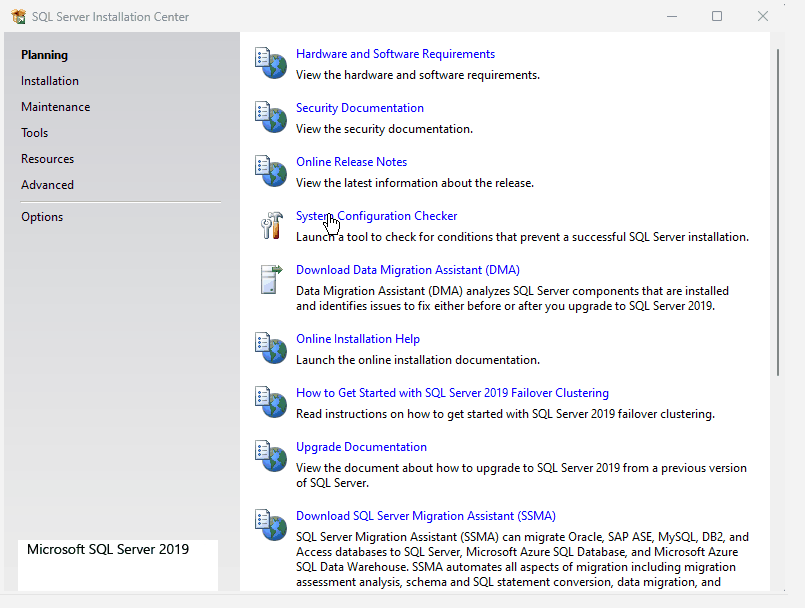Image resolution: width=805 pixels, height=608 pixels.
Task: Click the vertical scrollbar thumb
Action: coord(778,213)
